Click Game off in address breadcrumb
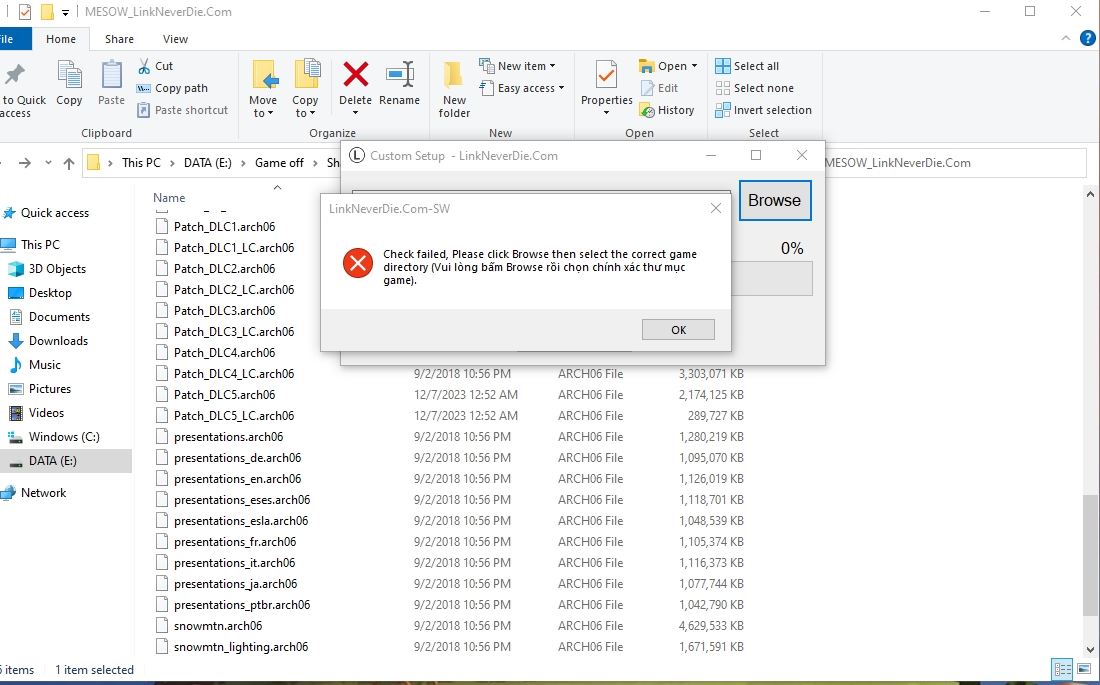This screenshot has height=685, width=1100. pos(279,163)
